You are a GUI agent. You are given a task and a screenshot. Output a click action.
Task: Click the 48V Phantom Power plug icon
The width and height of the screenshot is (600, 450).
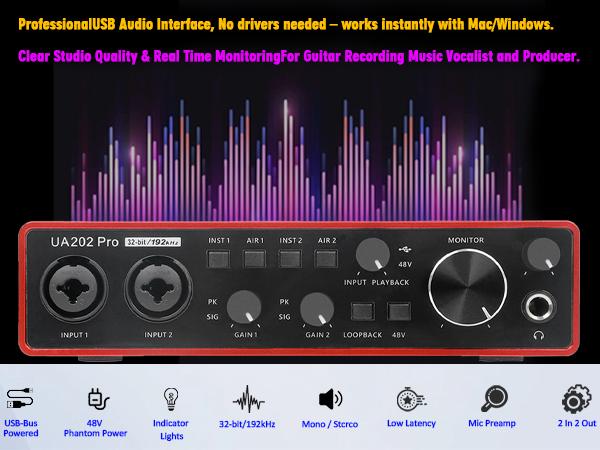pyautogui.click(x=98, y=399)
